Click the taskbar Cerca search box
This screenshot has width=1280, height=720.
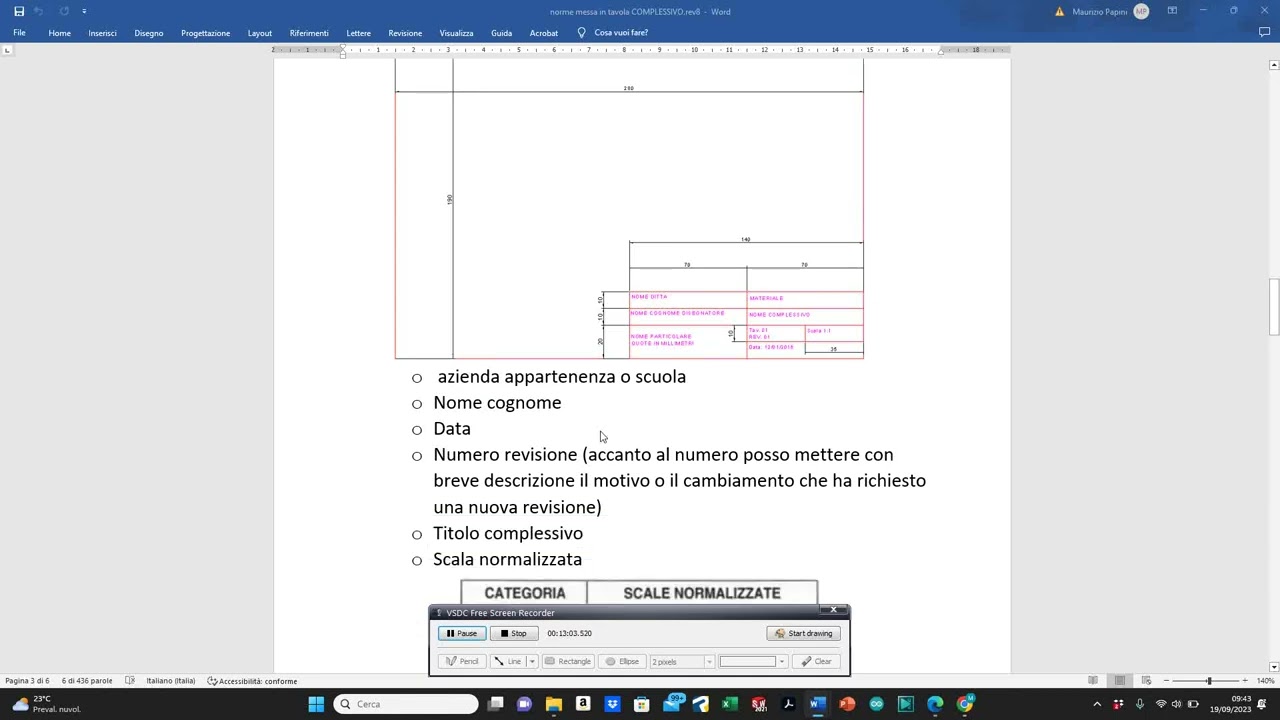pos(406,704)
